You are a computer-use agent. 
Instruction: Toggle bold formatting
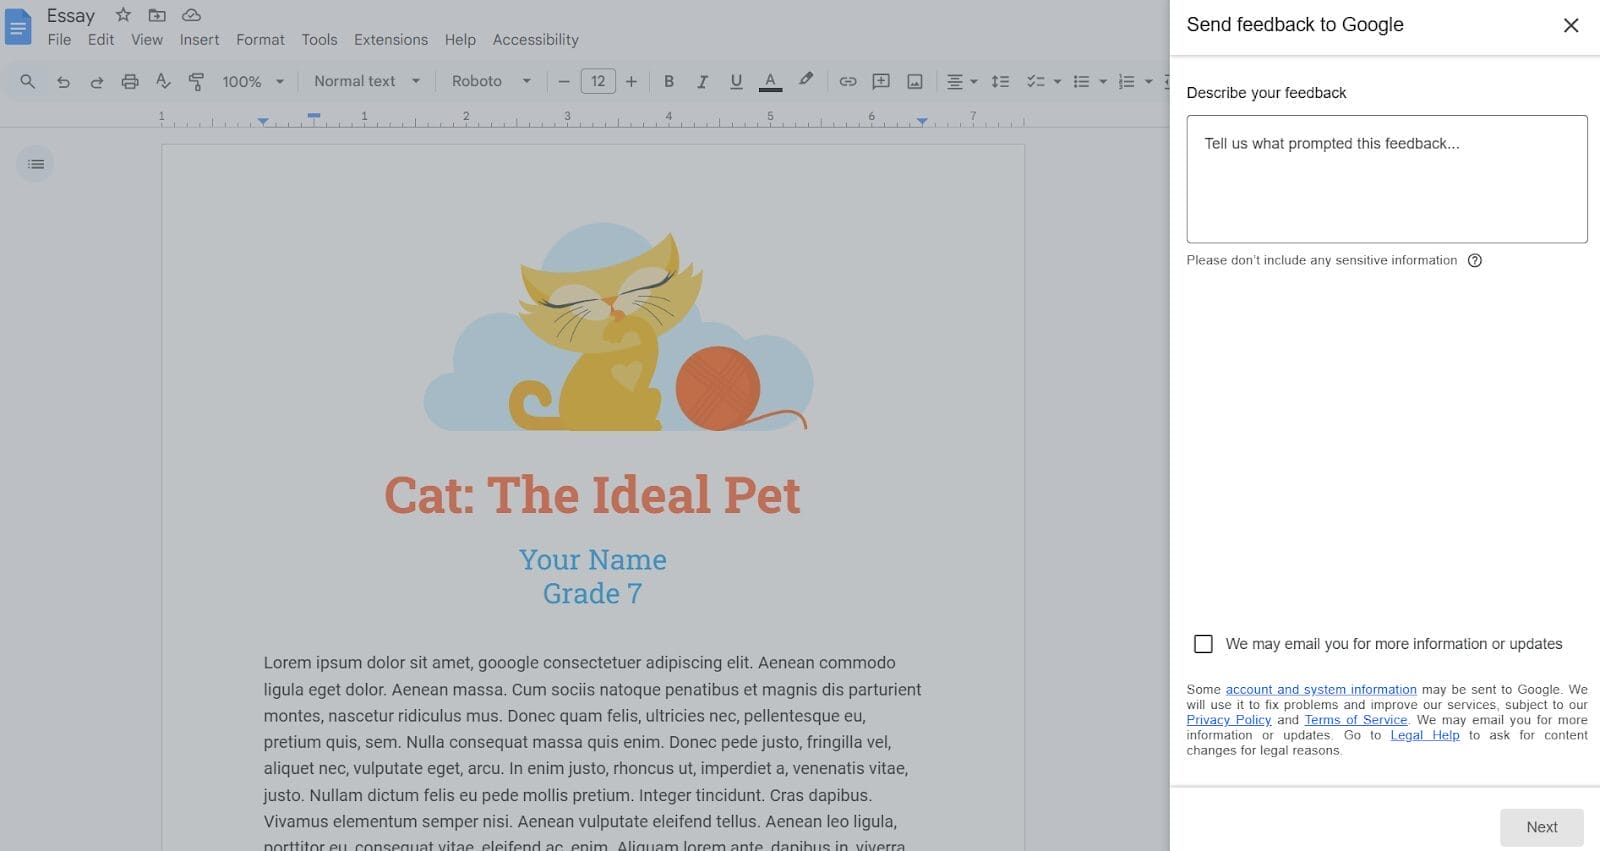tap(669, 82)
